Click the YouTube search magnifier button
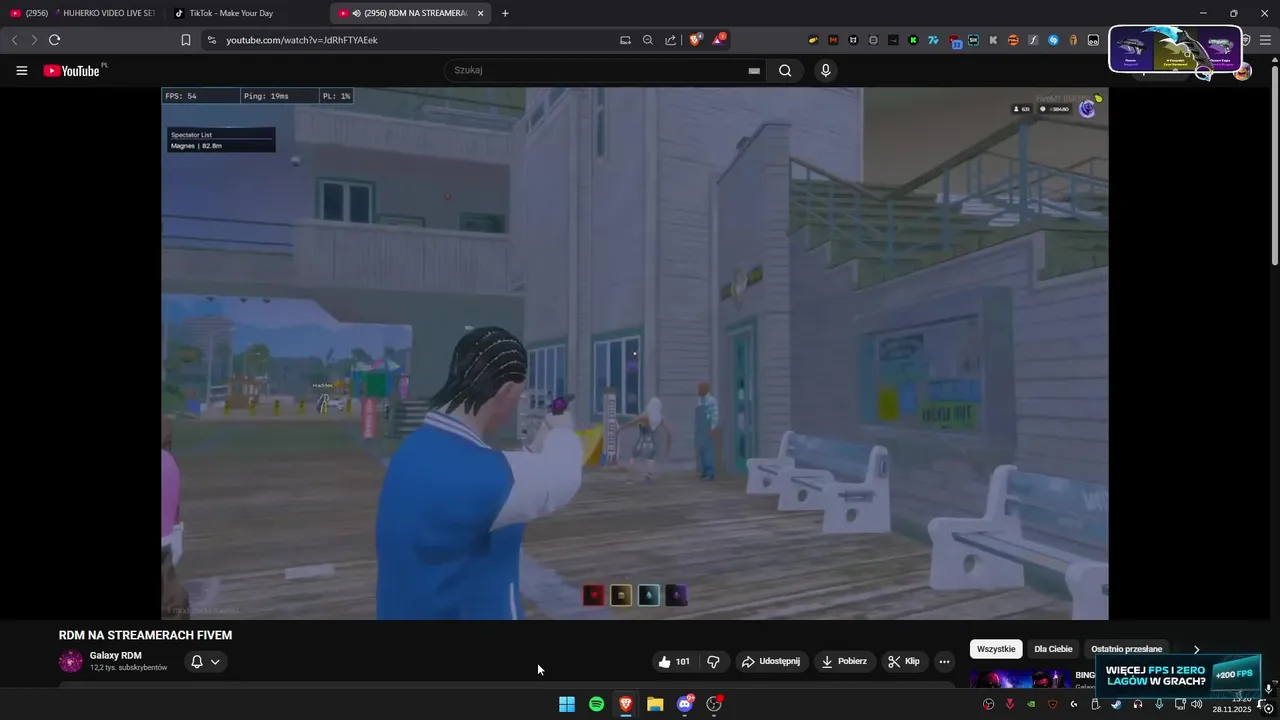1280x720 pixels. click(785, 71)
